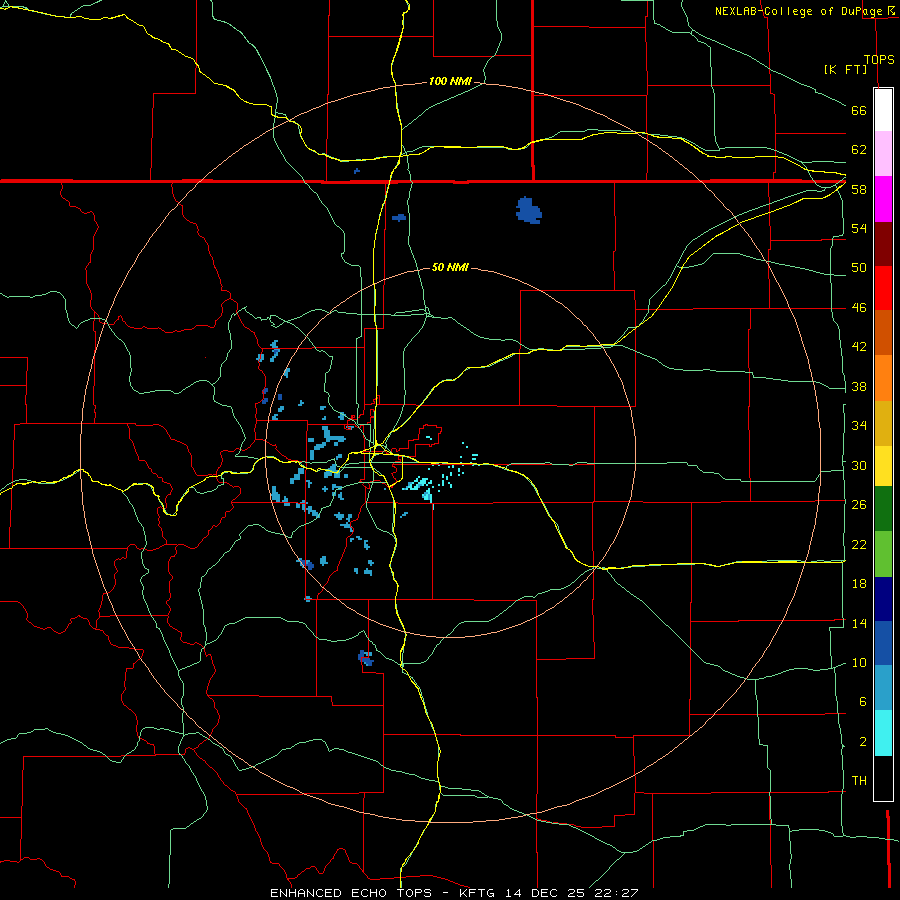Image resolution: width=900 pixels, height=900 pixels.
Task: Select the legend value 14
Action: point(859,623)
